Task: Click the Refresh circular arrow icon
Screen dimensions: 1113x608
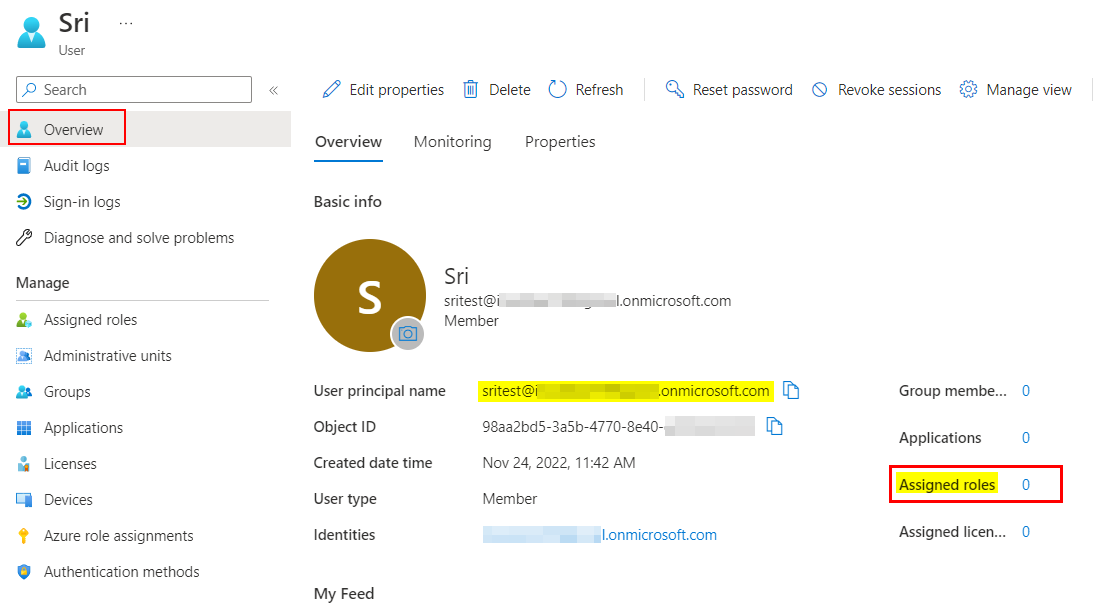Action: (558, 89)
